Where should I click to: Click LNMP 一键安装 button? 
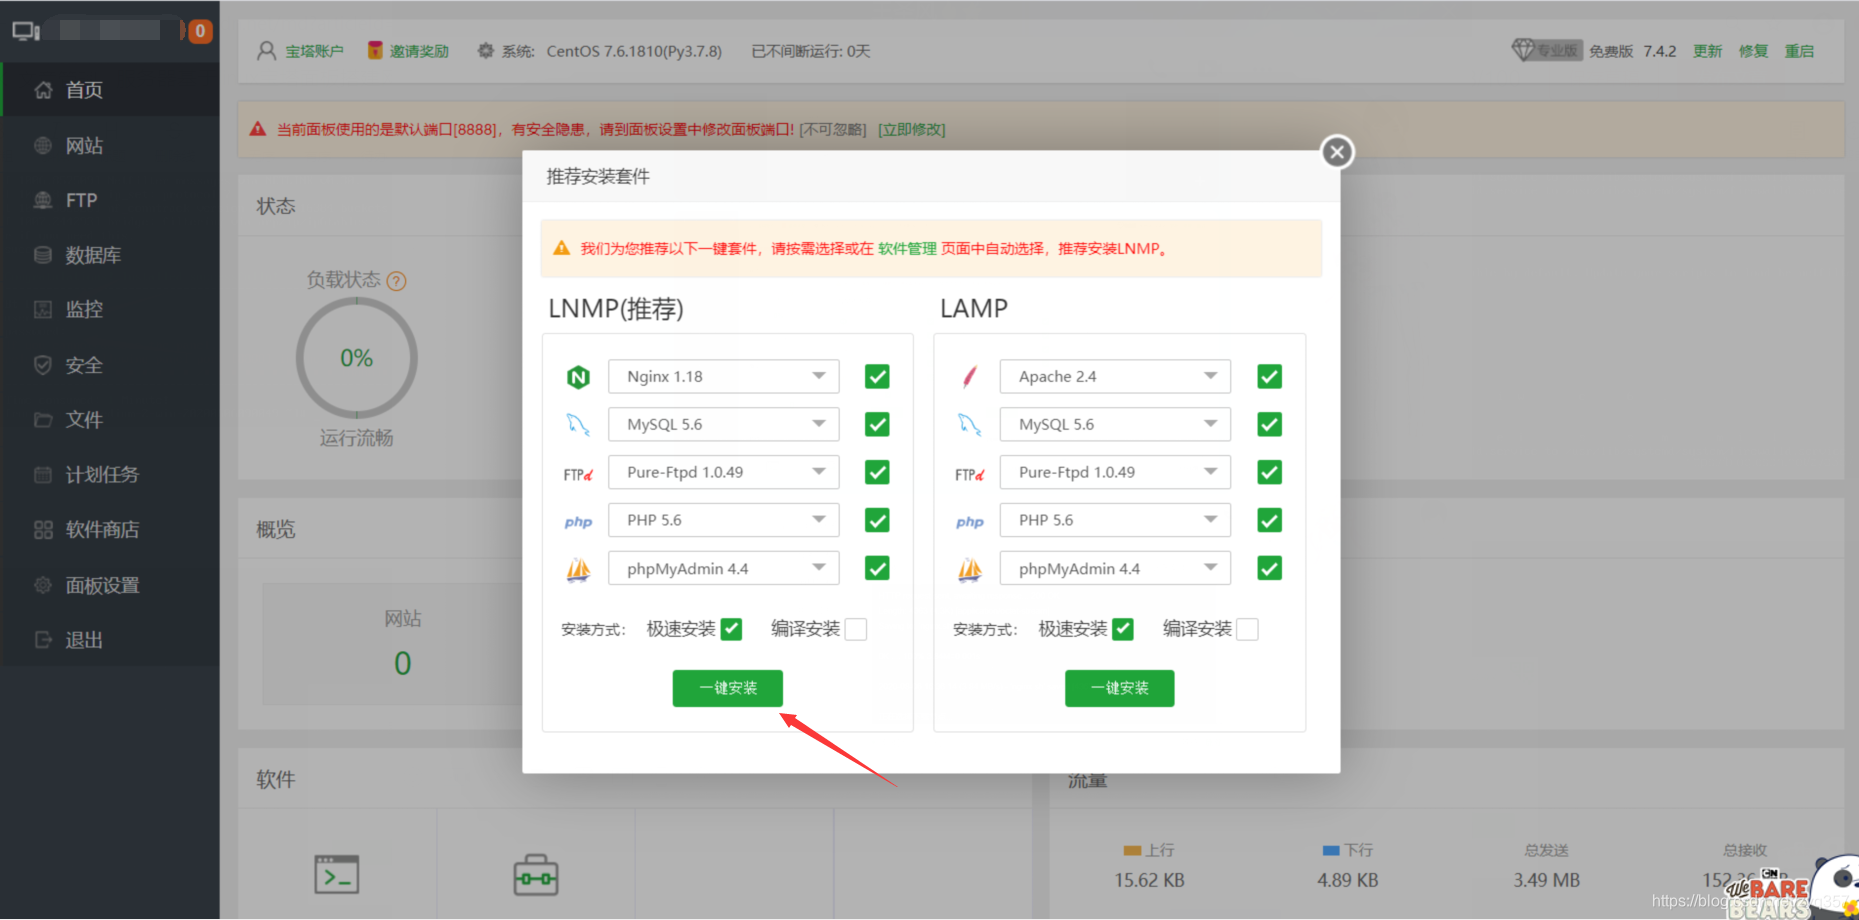pyautogui.click(x=728, y=688)
